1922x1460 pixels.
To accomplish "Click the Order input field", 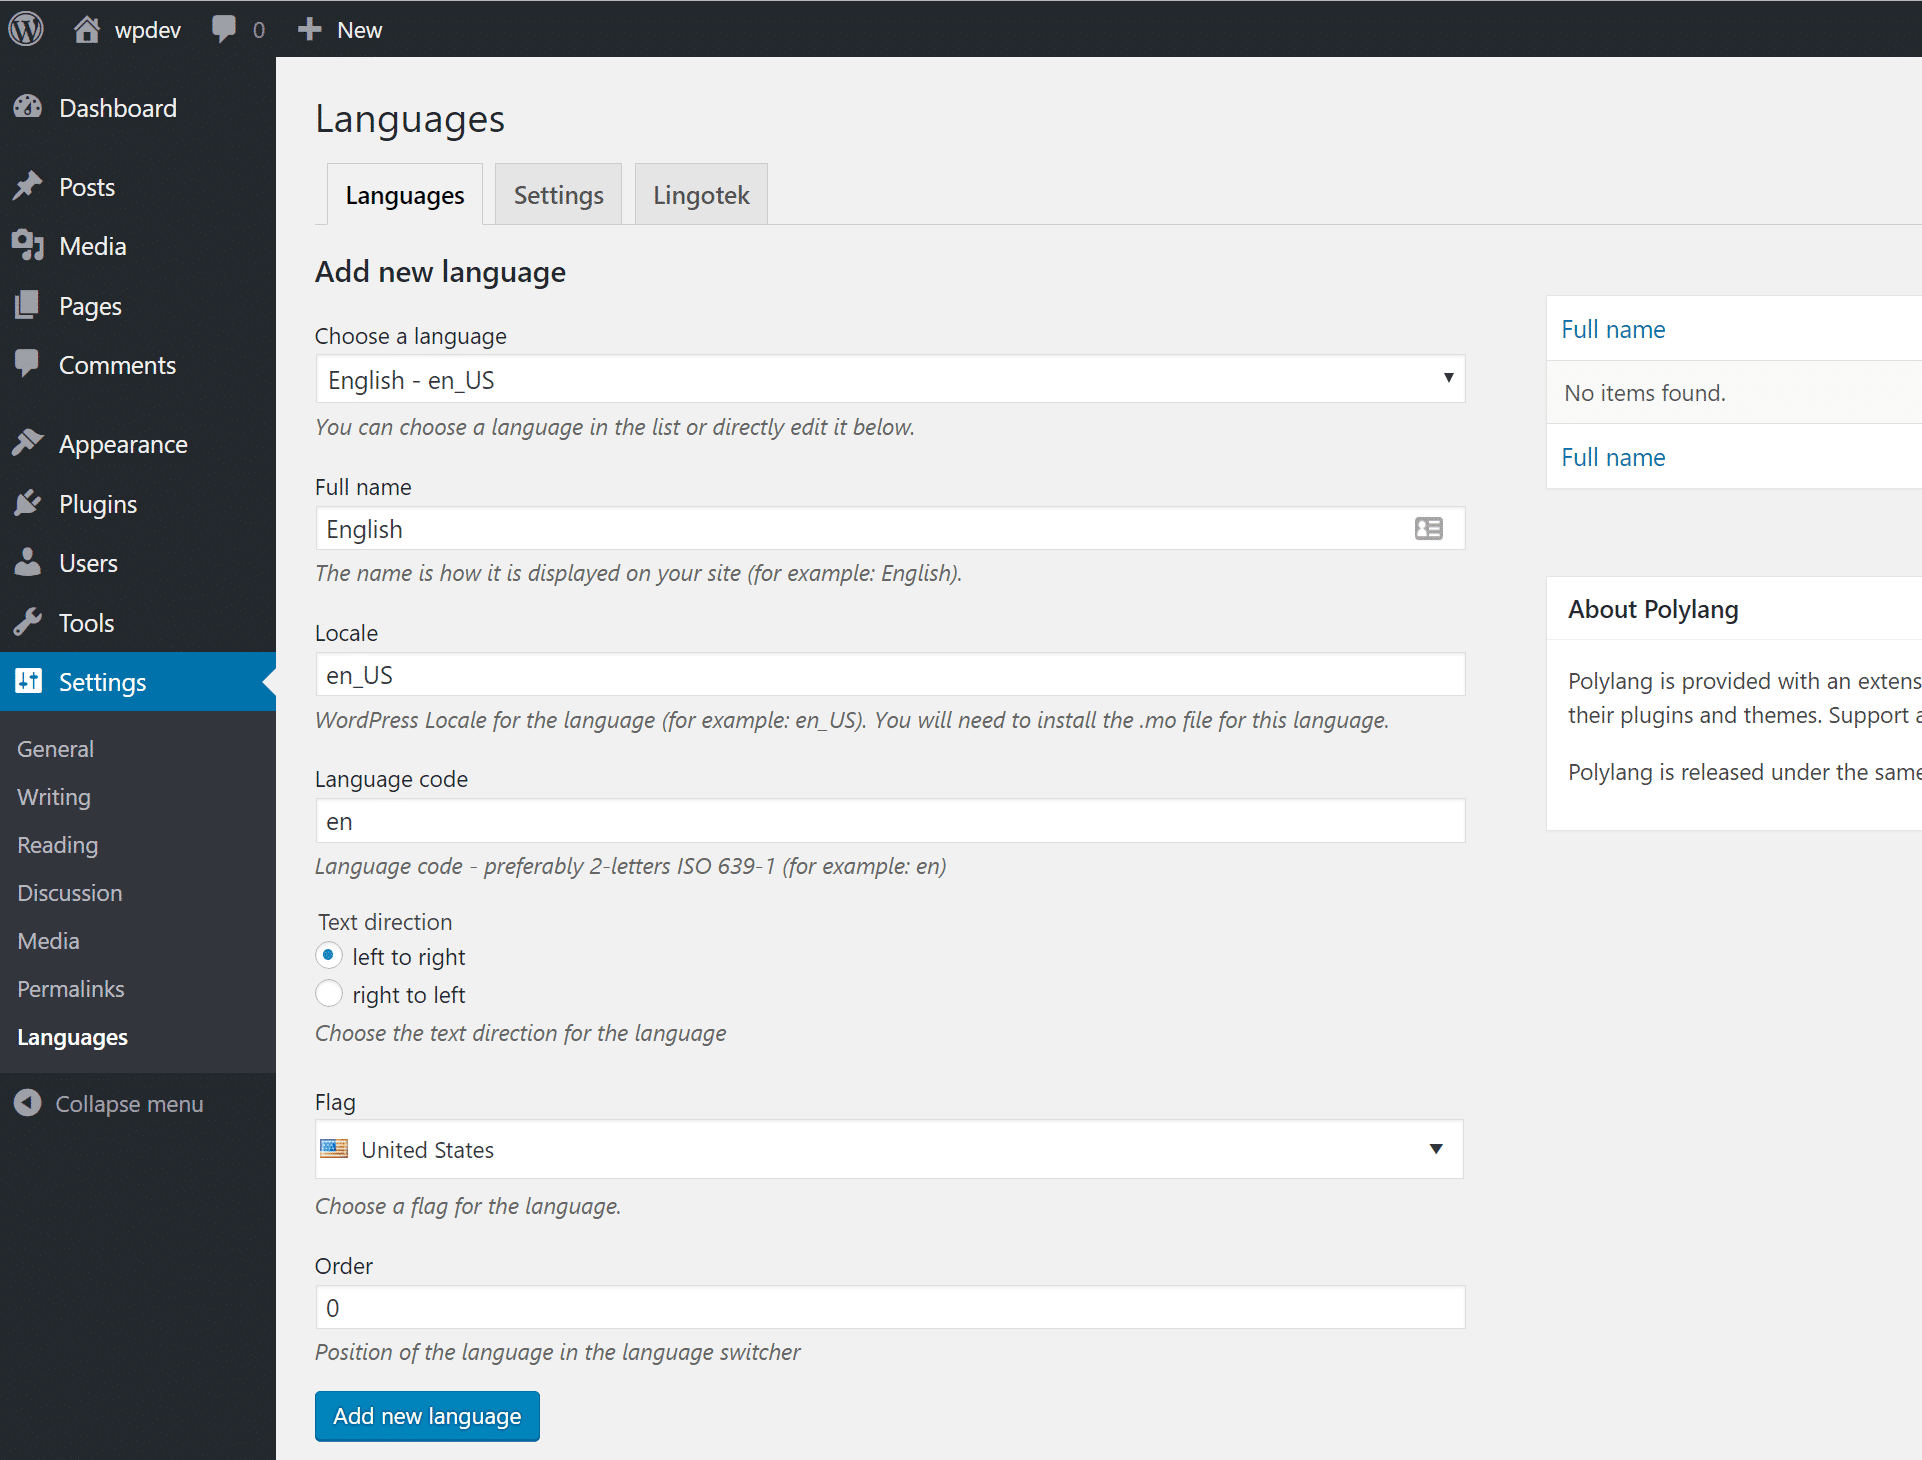I will click(888, 1307).
